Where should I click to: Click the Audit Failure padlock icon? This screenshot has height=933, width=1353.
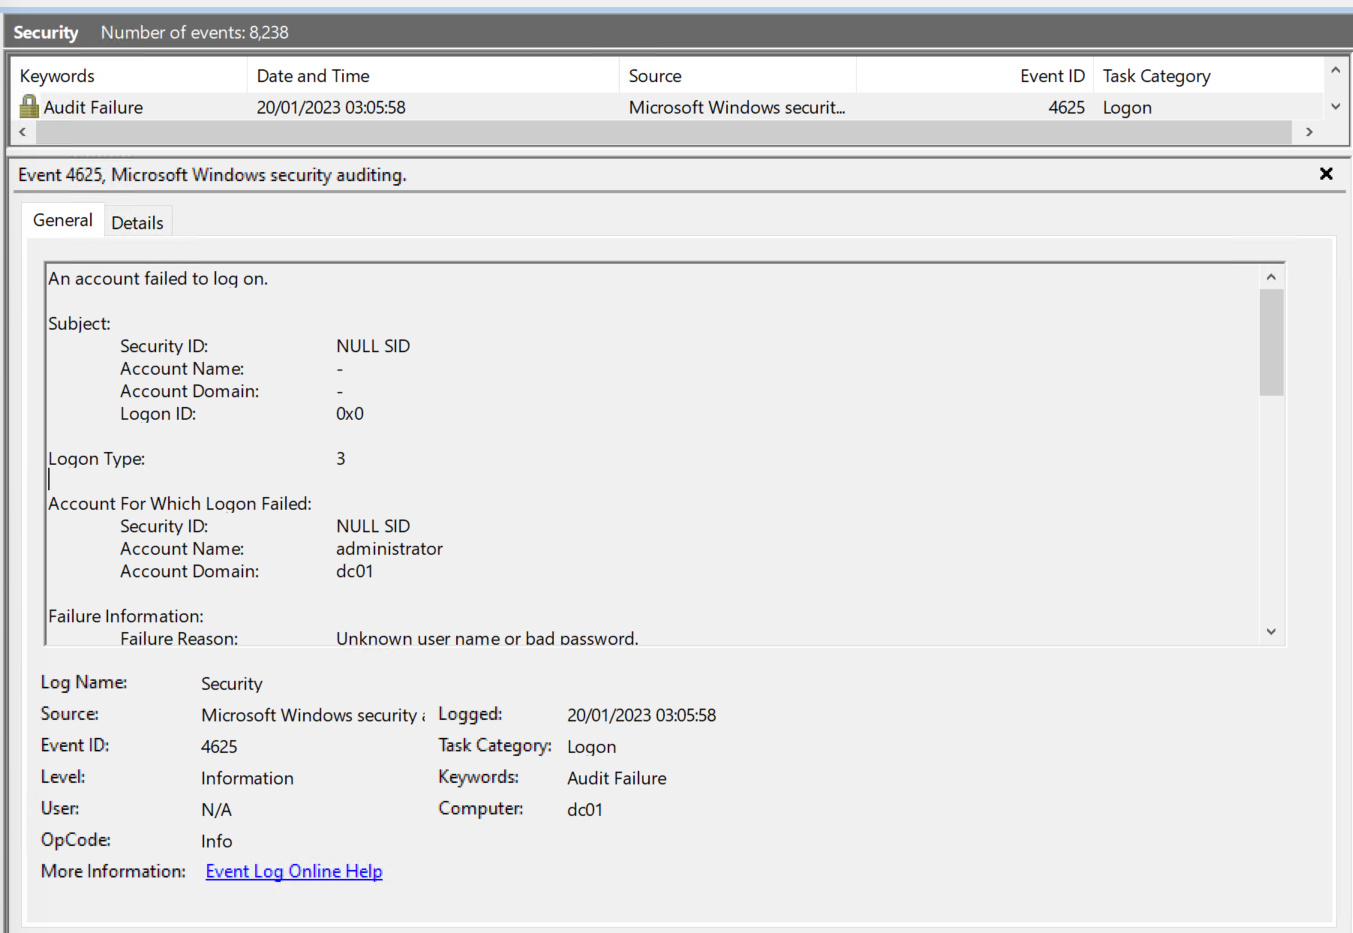point(28,106)
